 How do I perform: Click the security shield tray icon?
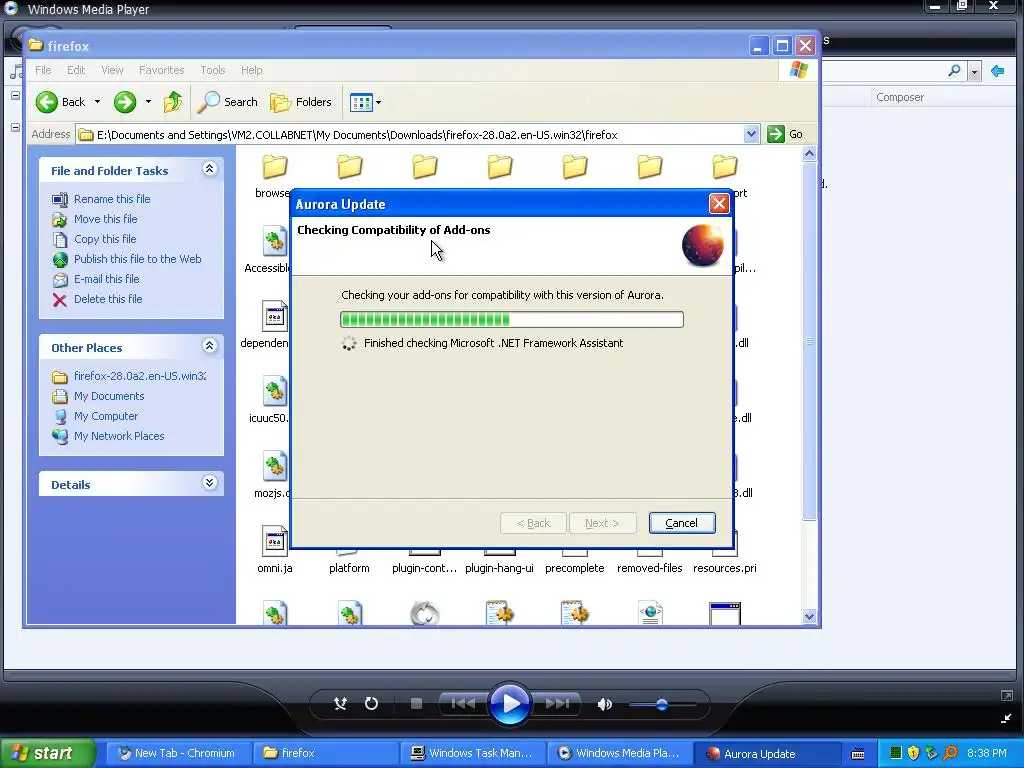914,753
